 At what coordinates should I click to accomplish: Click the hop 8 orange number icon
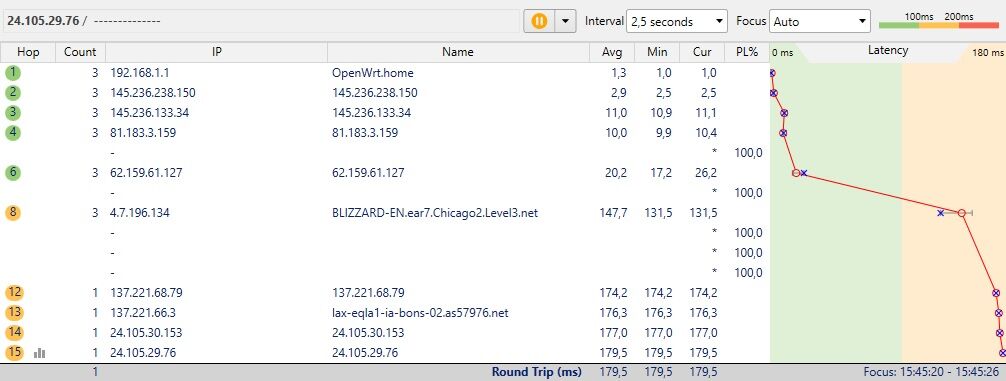pos(12,212)
